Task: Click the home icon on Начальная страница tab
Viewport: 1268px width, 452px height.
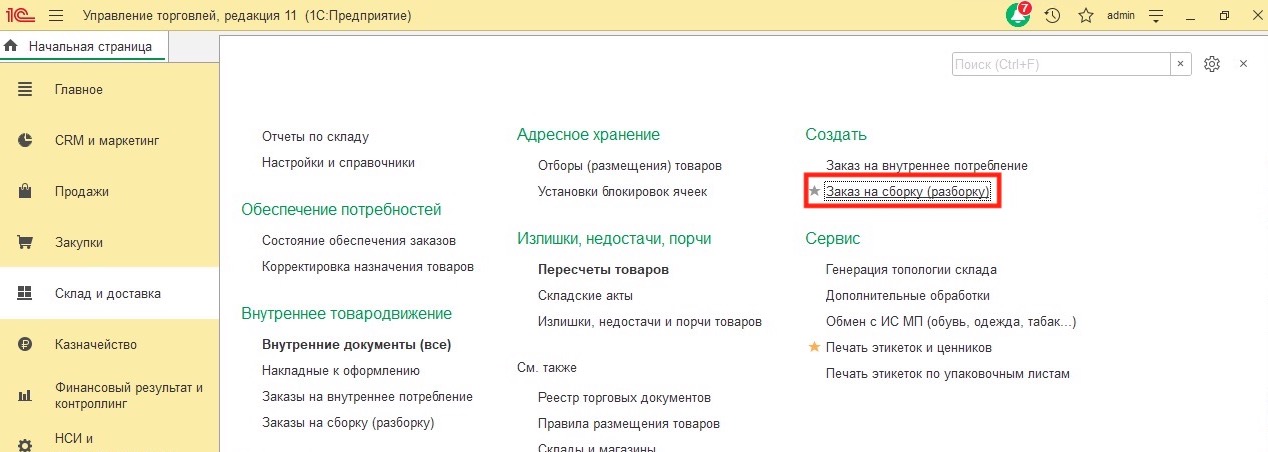Action: coord(11,46)
